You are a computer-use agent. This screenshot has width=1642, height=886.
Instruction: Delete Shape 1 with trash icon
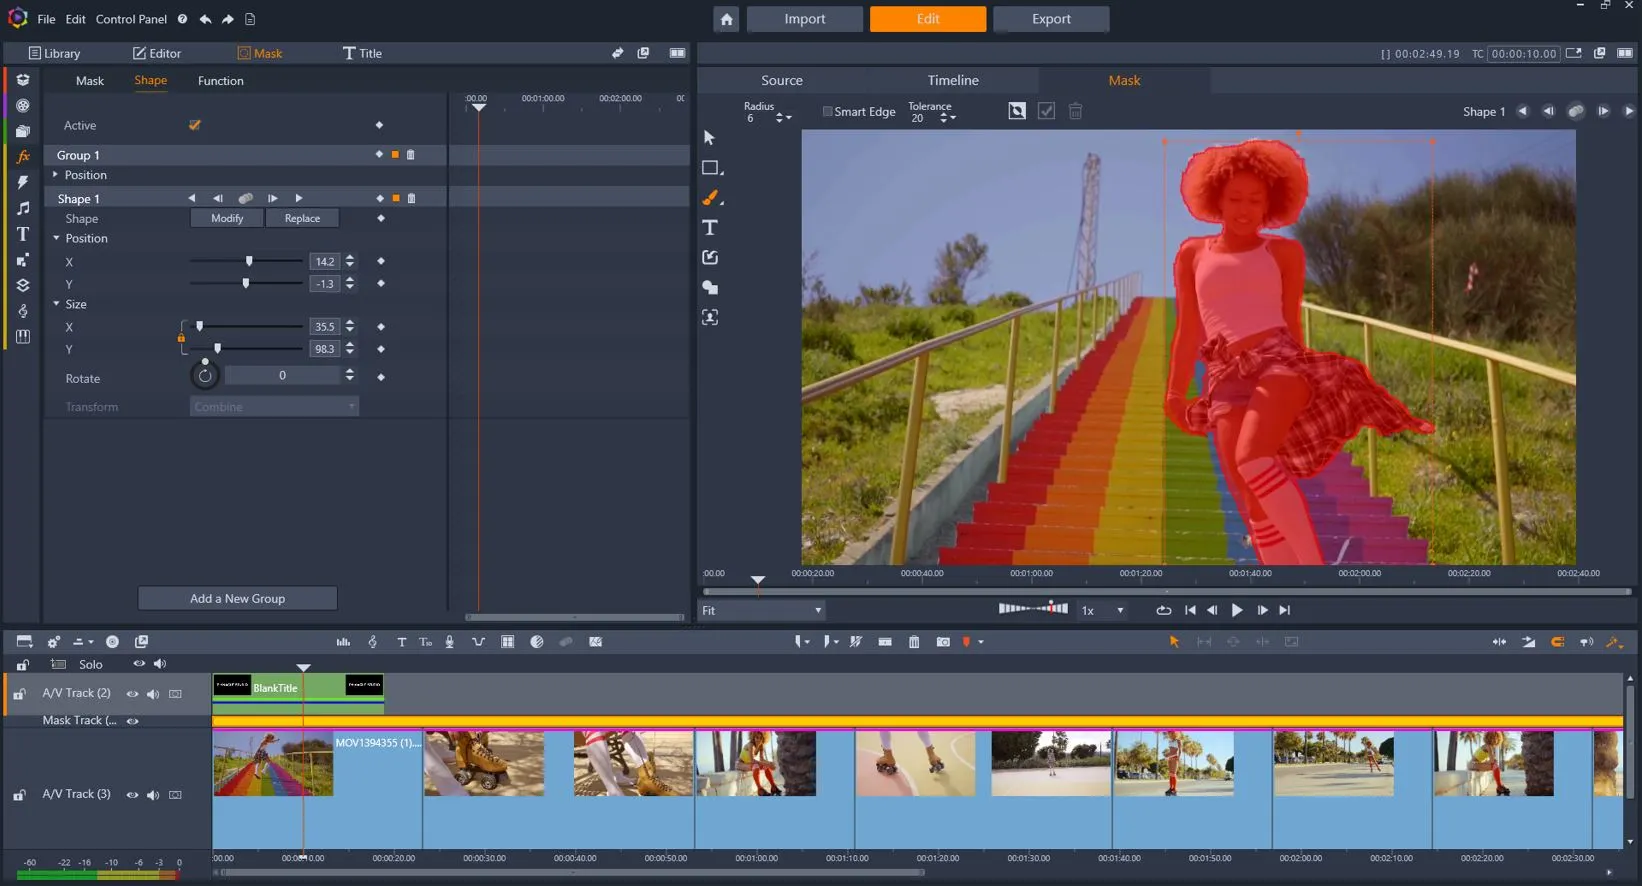(x=411, y=199)
